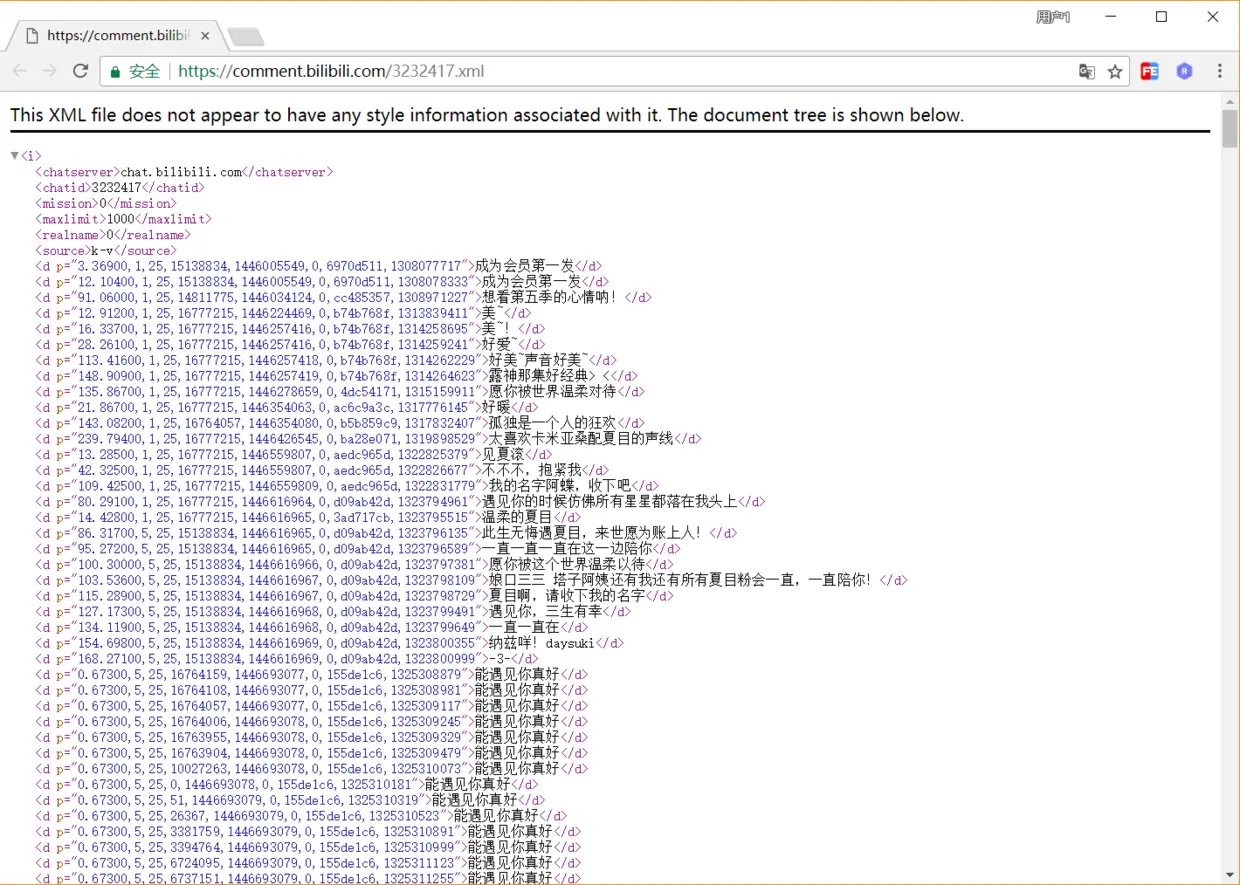
Task: Click comment text 愿你被世界温柔对待
Action: coord(553,392)
